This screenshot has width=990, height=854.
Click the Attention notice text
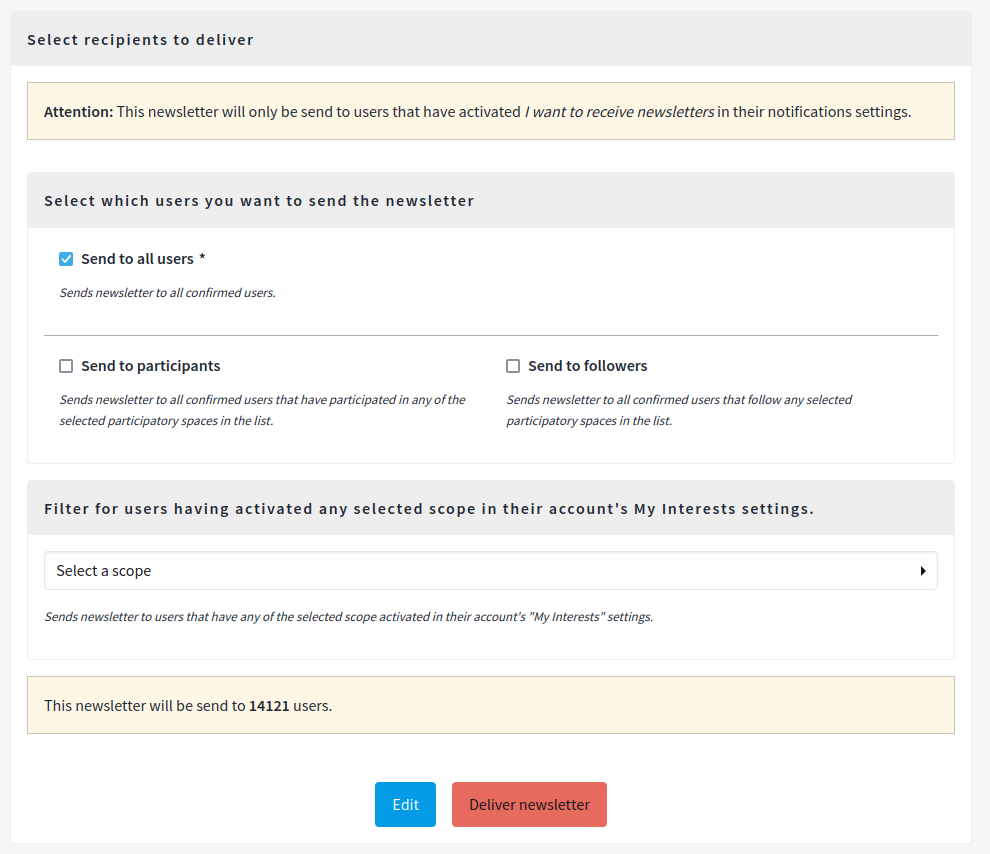pos(478,112)
